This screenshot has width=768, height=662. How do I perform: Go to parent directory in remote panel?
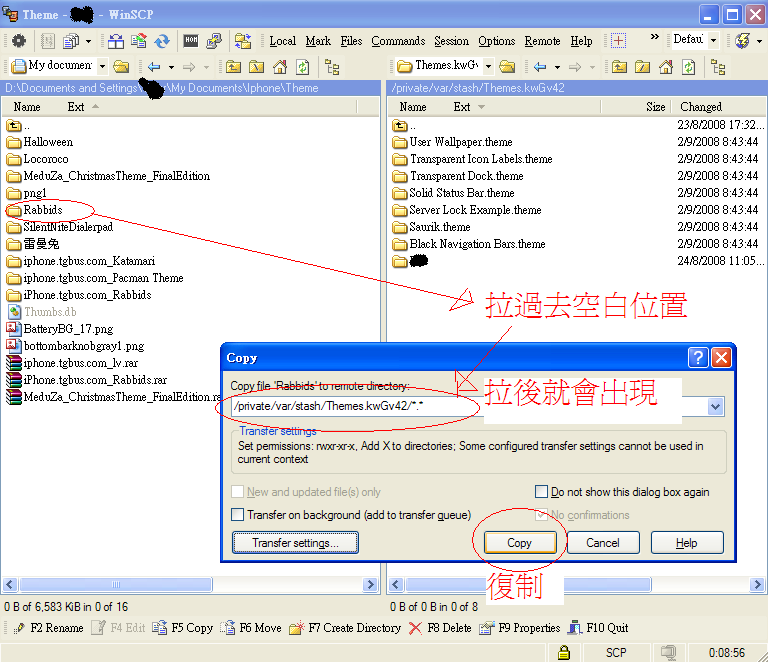(x=620, y=67)
